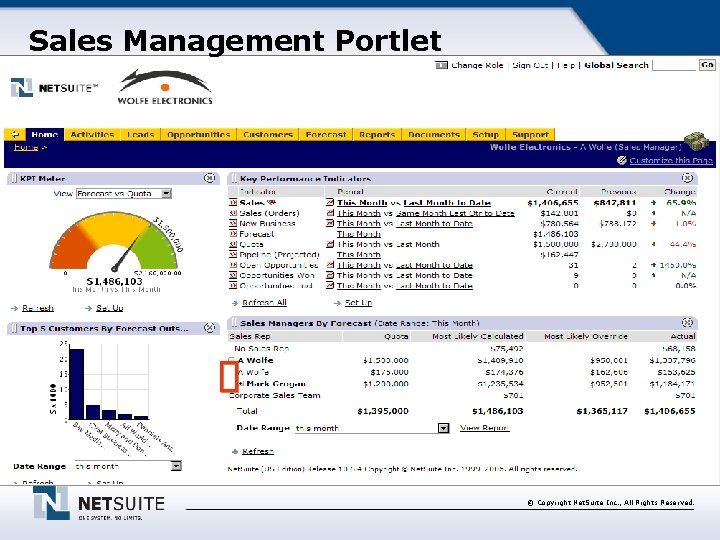Click the Sales Managers By Forecast drag handle
The width and height of the screenshot is (720, 540).
point(234,322)
